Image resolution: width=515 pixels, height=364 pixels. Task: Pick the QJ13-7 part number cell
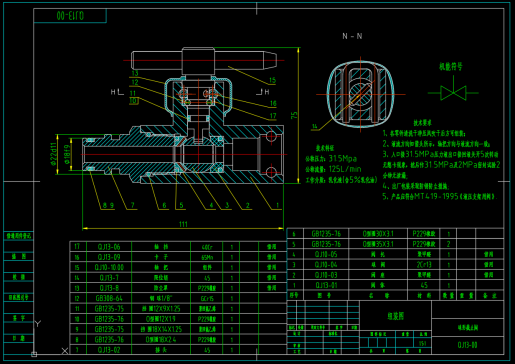109,278
